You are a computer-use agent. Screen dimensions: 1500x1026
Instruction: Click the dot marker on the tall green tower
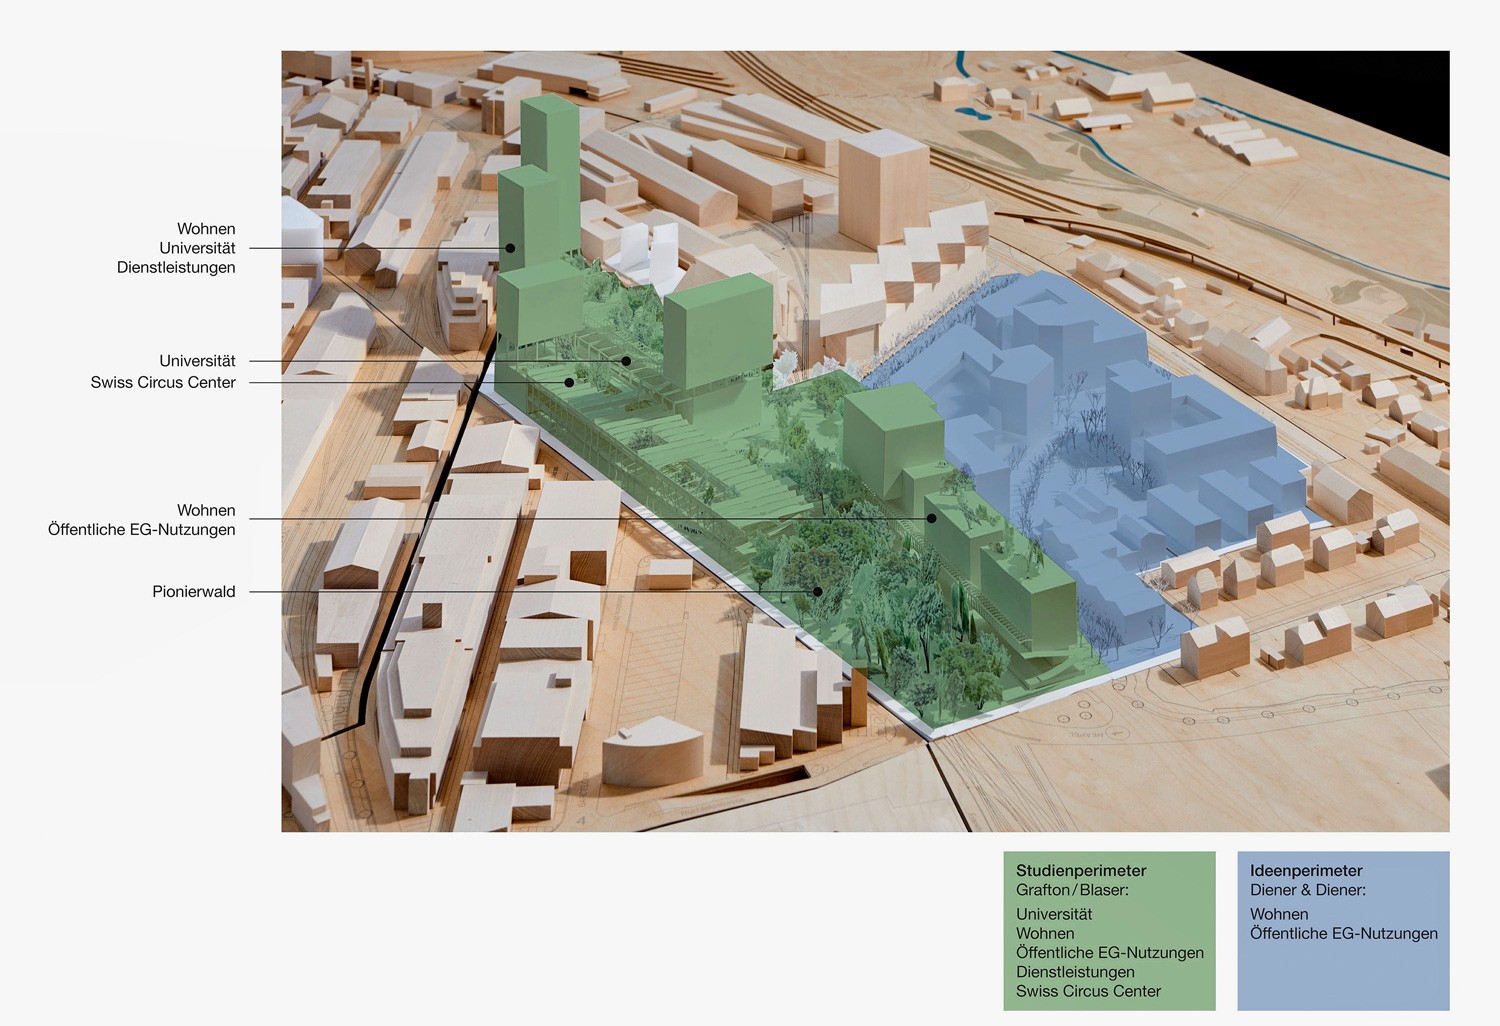tap(510, 248)
